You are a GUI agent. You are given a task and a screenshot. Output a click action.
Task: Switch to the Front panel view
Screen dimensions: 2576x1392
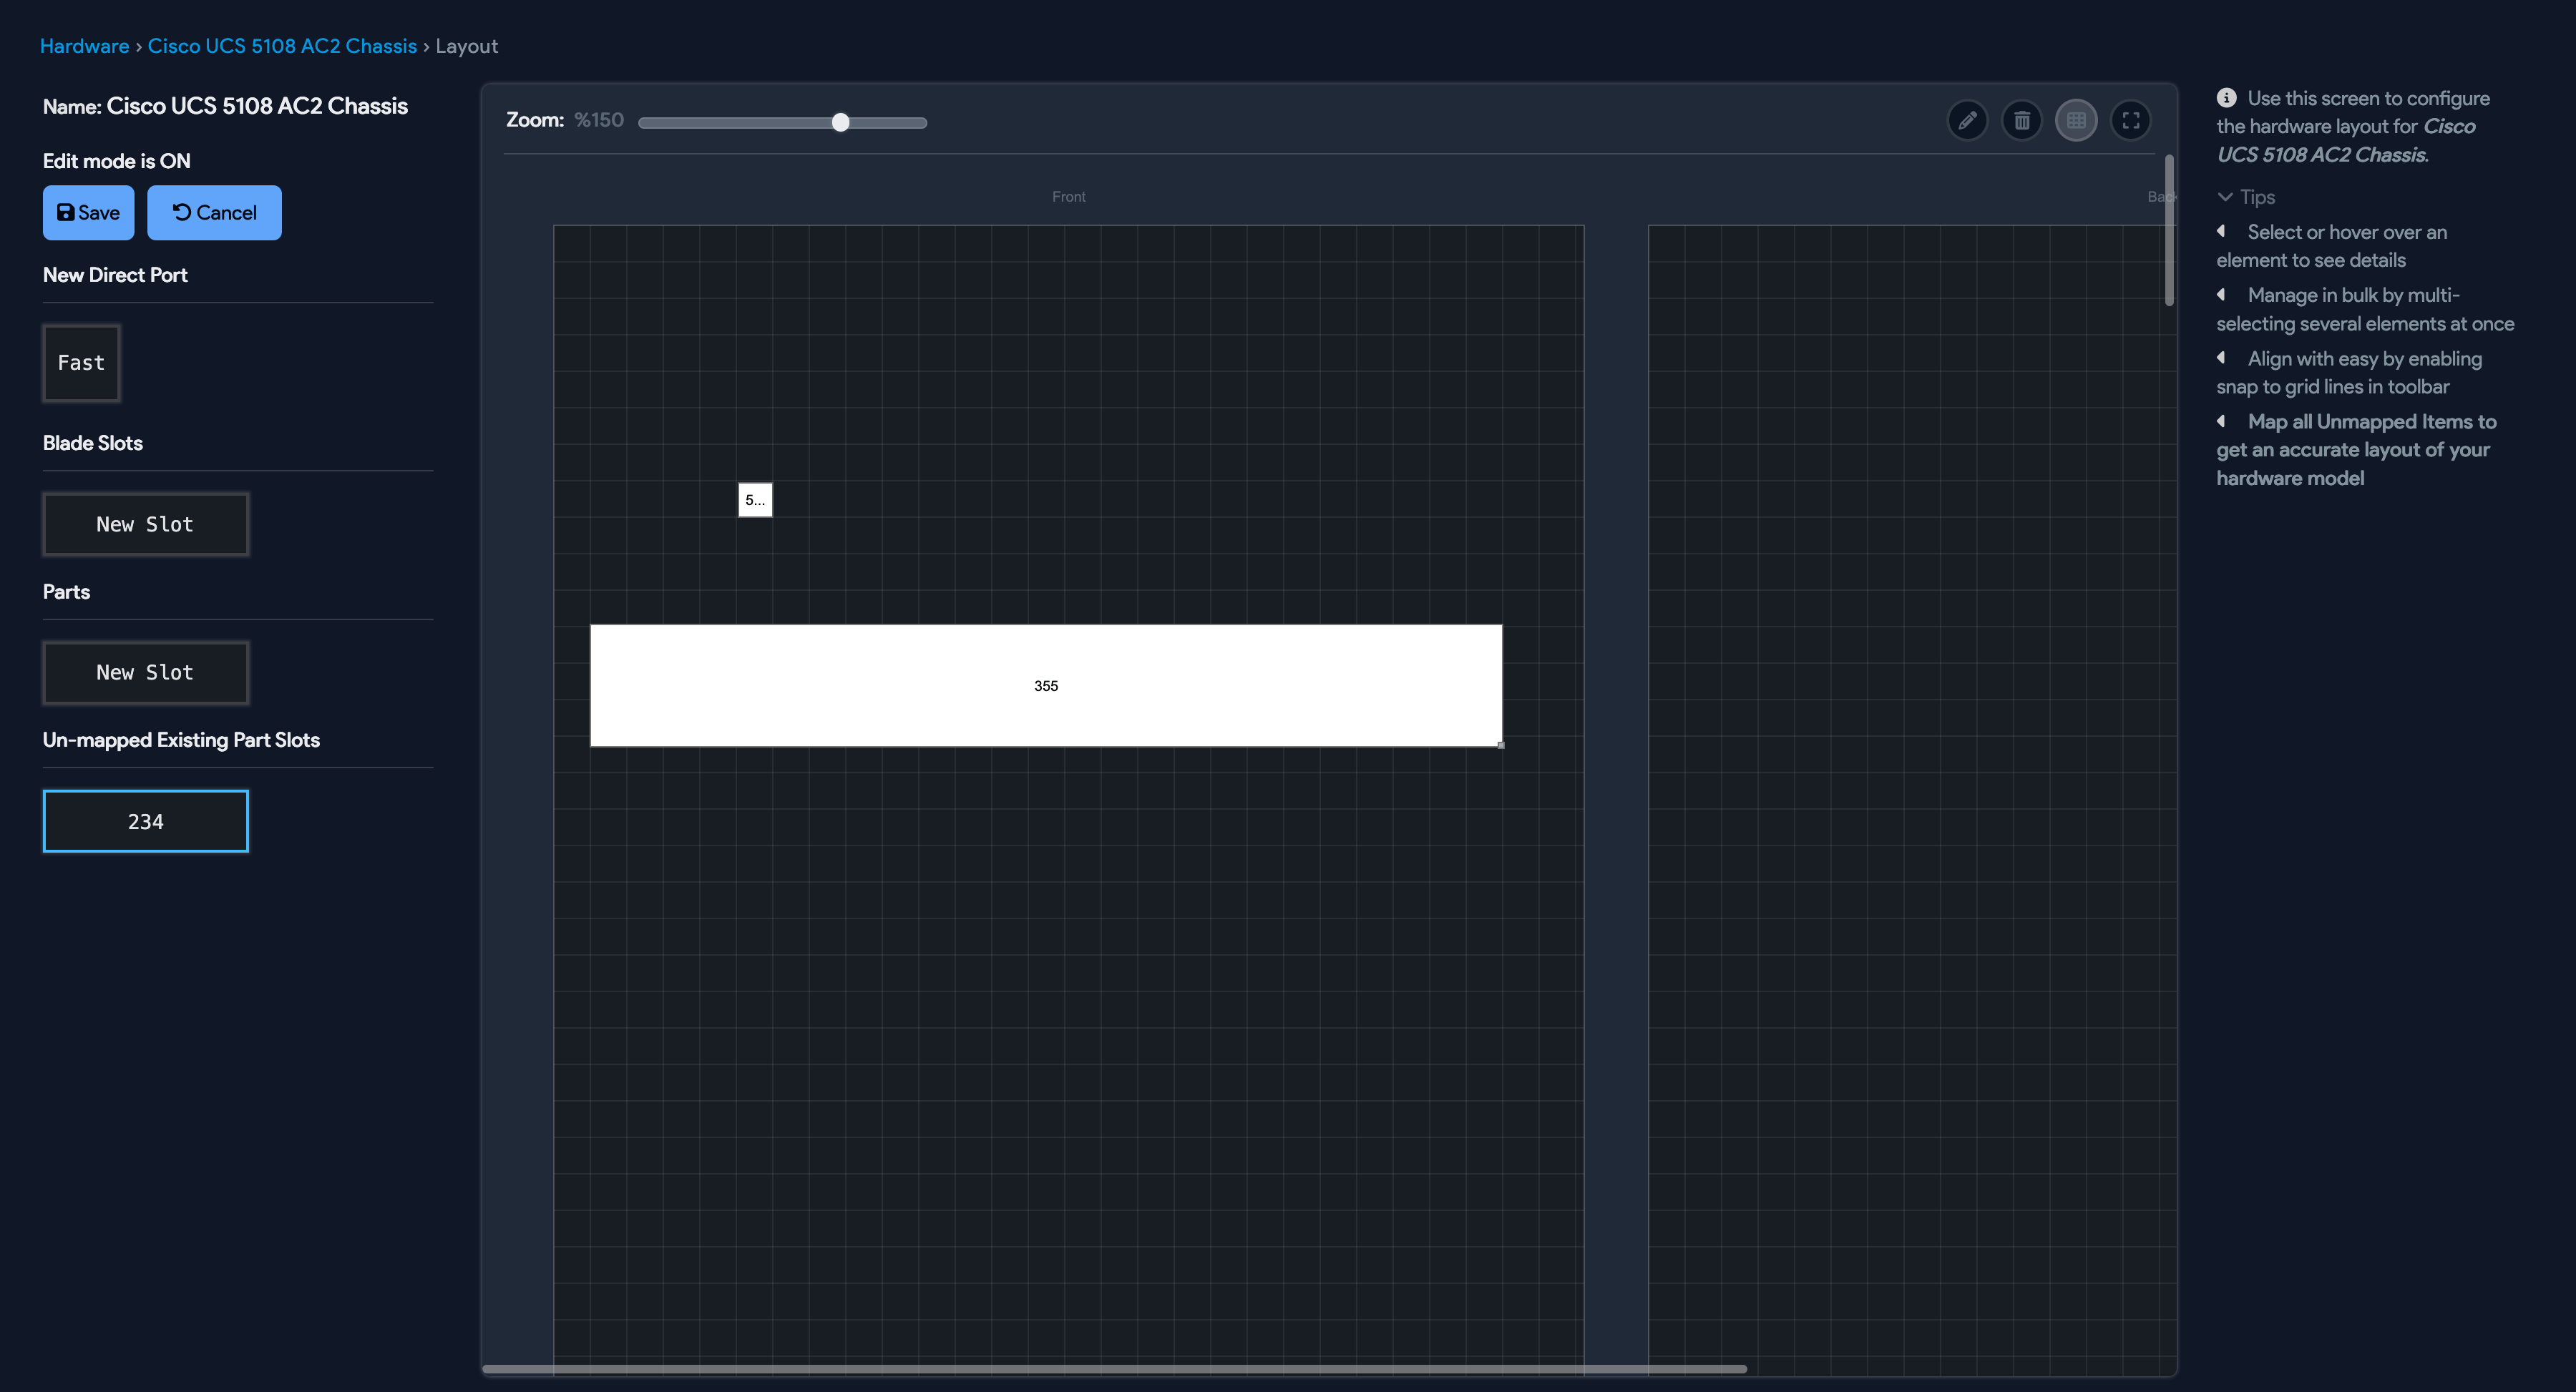(1068, 196)
